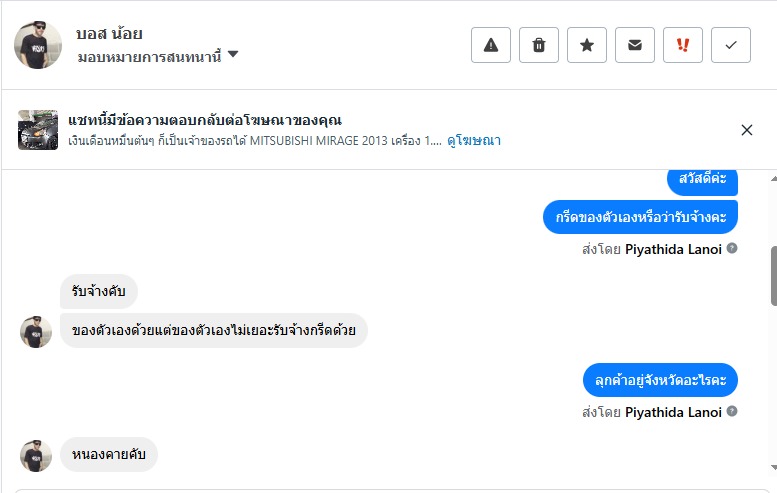The height and width of the screenshot is (493, 777).
Task: Open บอส น้อย profile picture in header
Action: pos(38,45)
